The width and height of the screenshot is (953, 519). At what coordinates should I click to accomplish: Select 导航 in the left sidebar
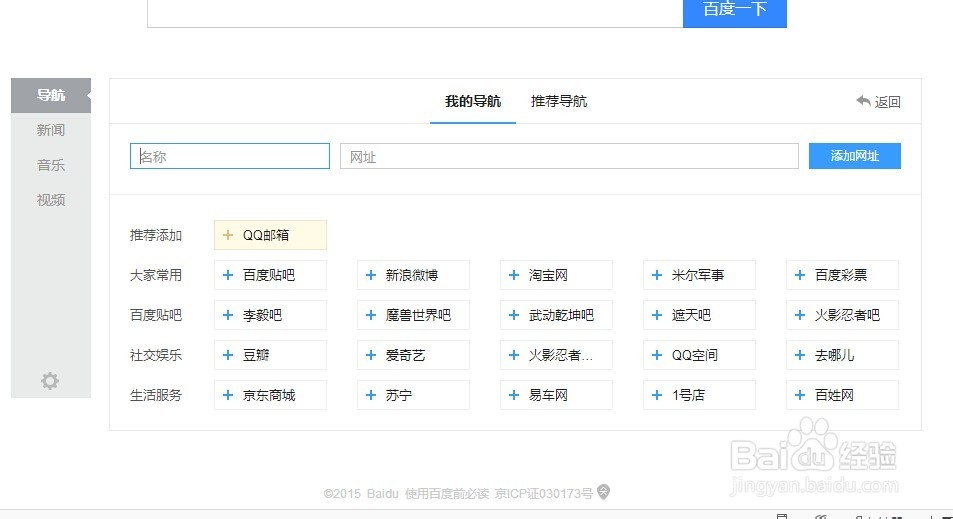[x=51, y=95]
